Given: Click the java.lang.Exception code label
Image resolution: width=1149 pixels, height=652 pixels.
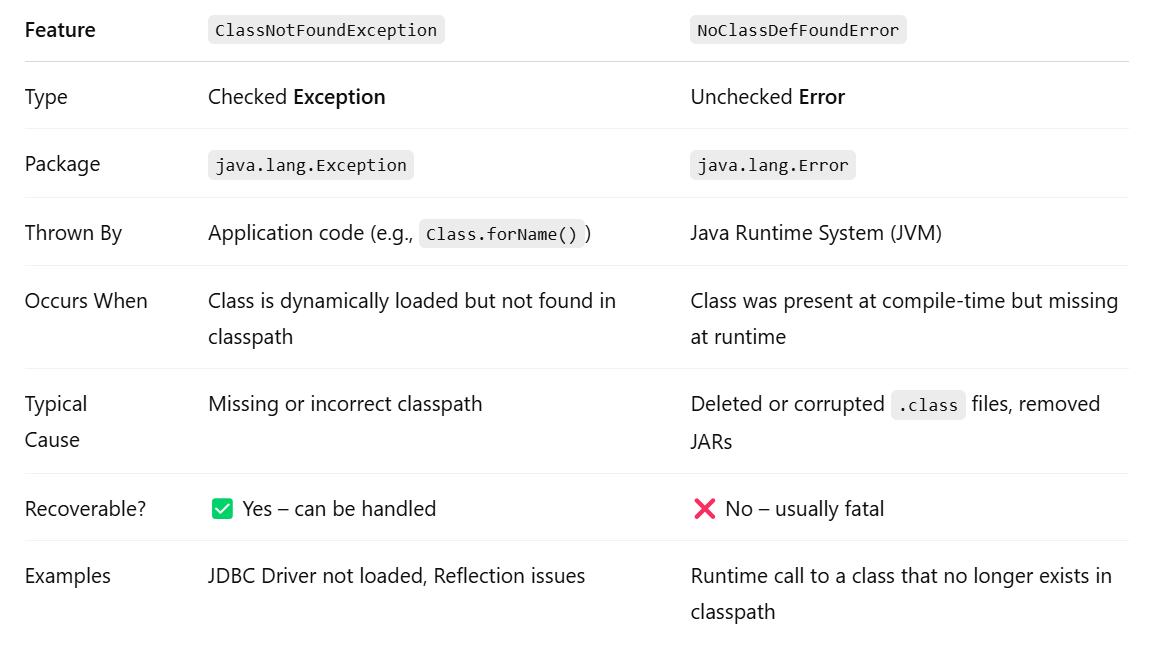Looking at the screenshot, I should click(x=310, y=165).
